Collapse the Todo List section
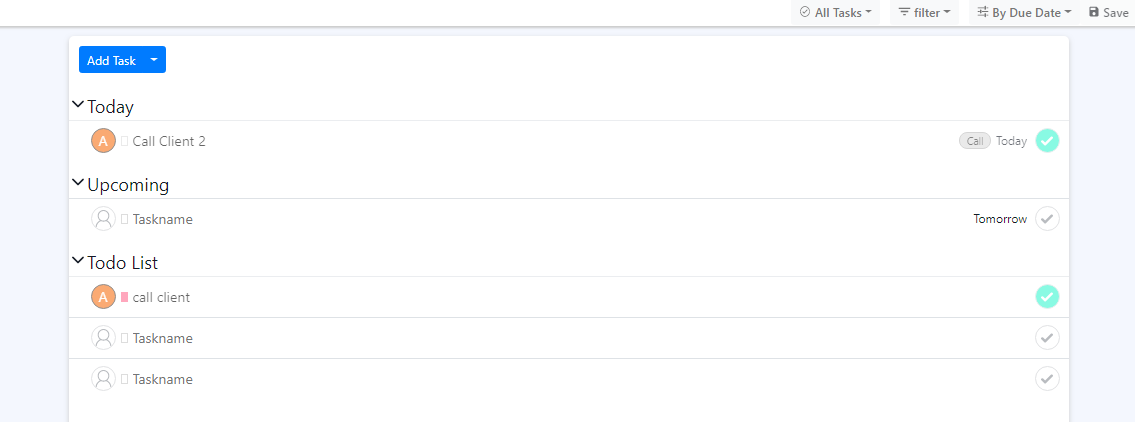The height and width of the screenshot is (422, 1135). point(78,261)
